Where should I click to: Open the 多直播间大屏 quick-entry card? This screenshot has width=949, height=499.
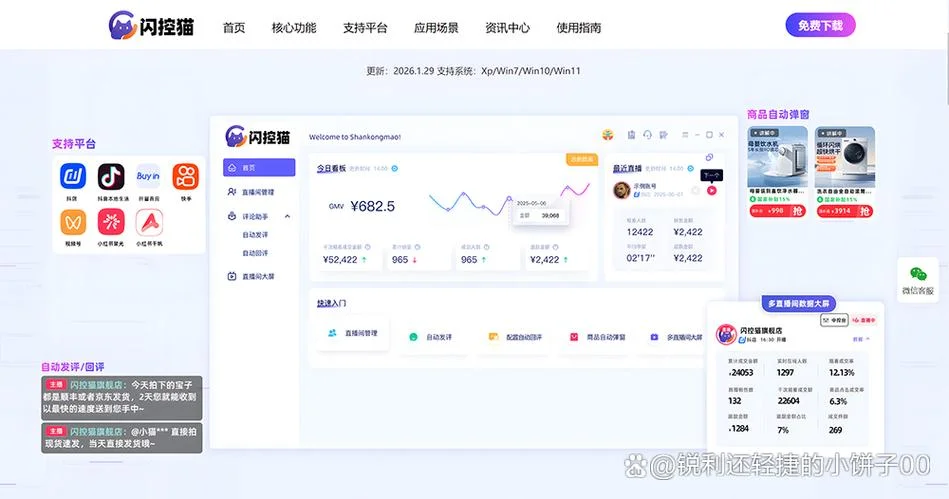pos(677,337)
